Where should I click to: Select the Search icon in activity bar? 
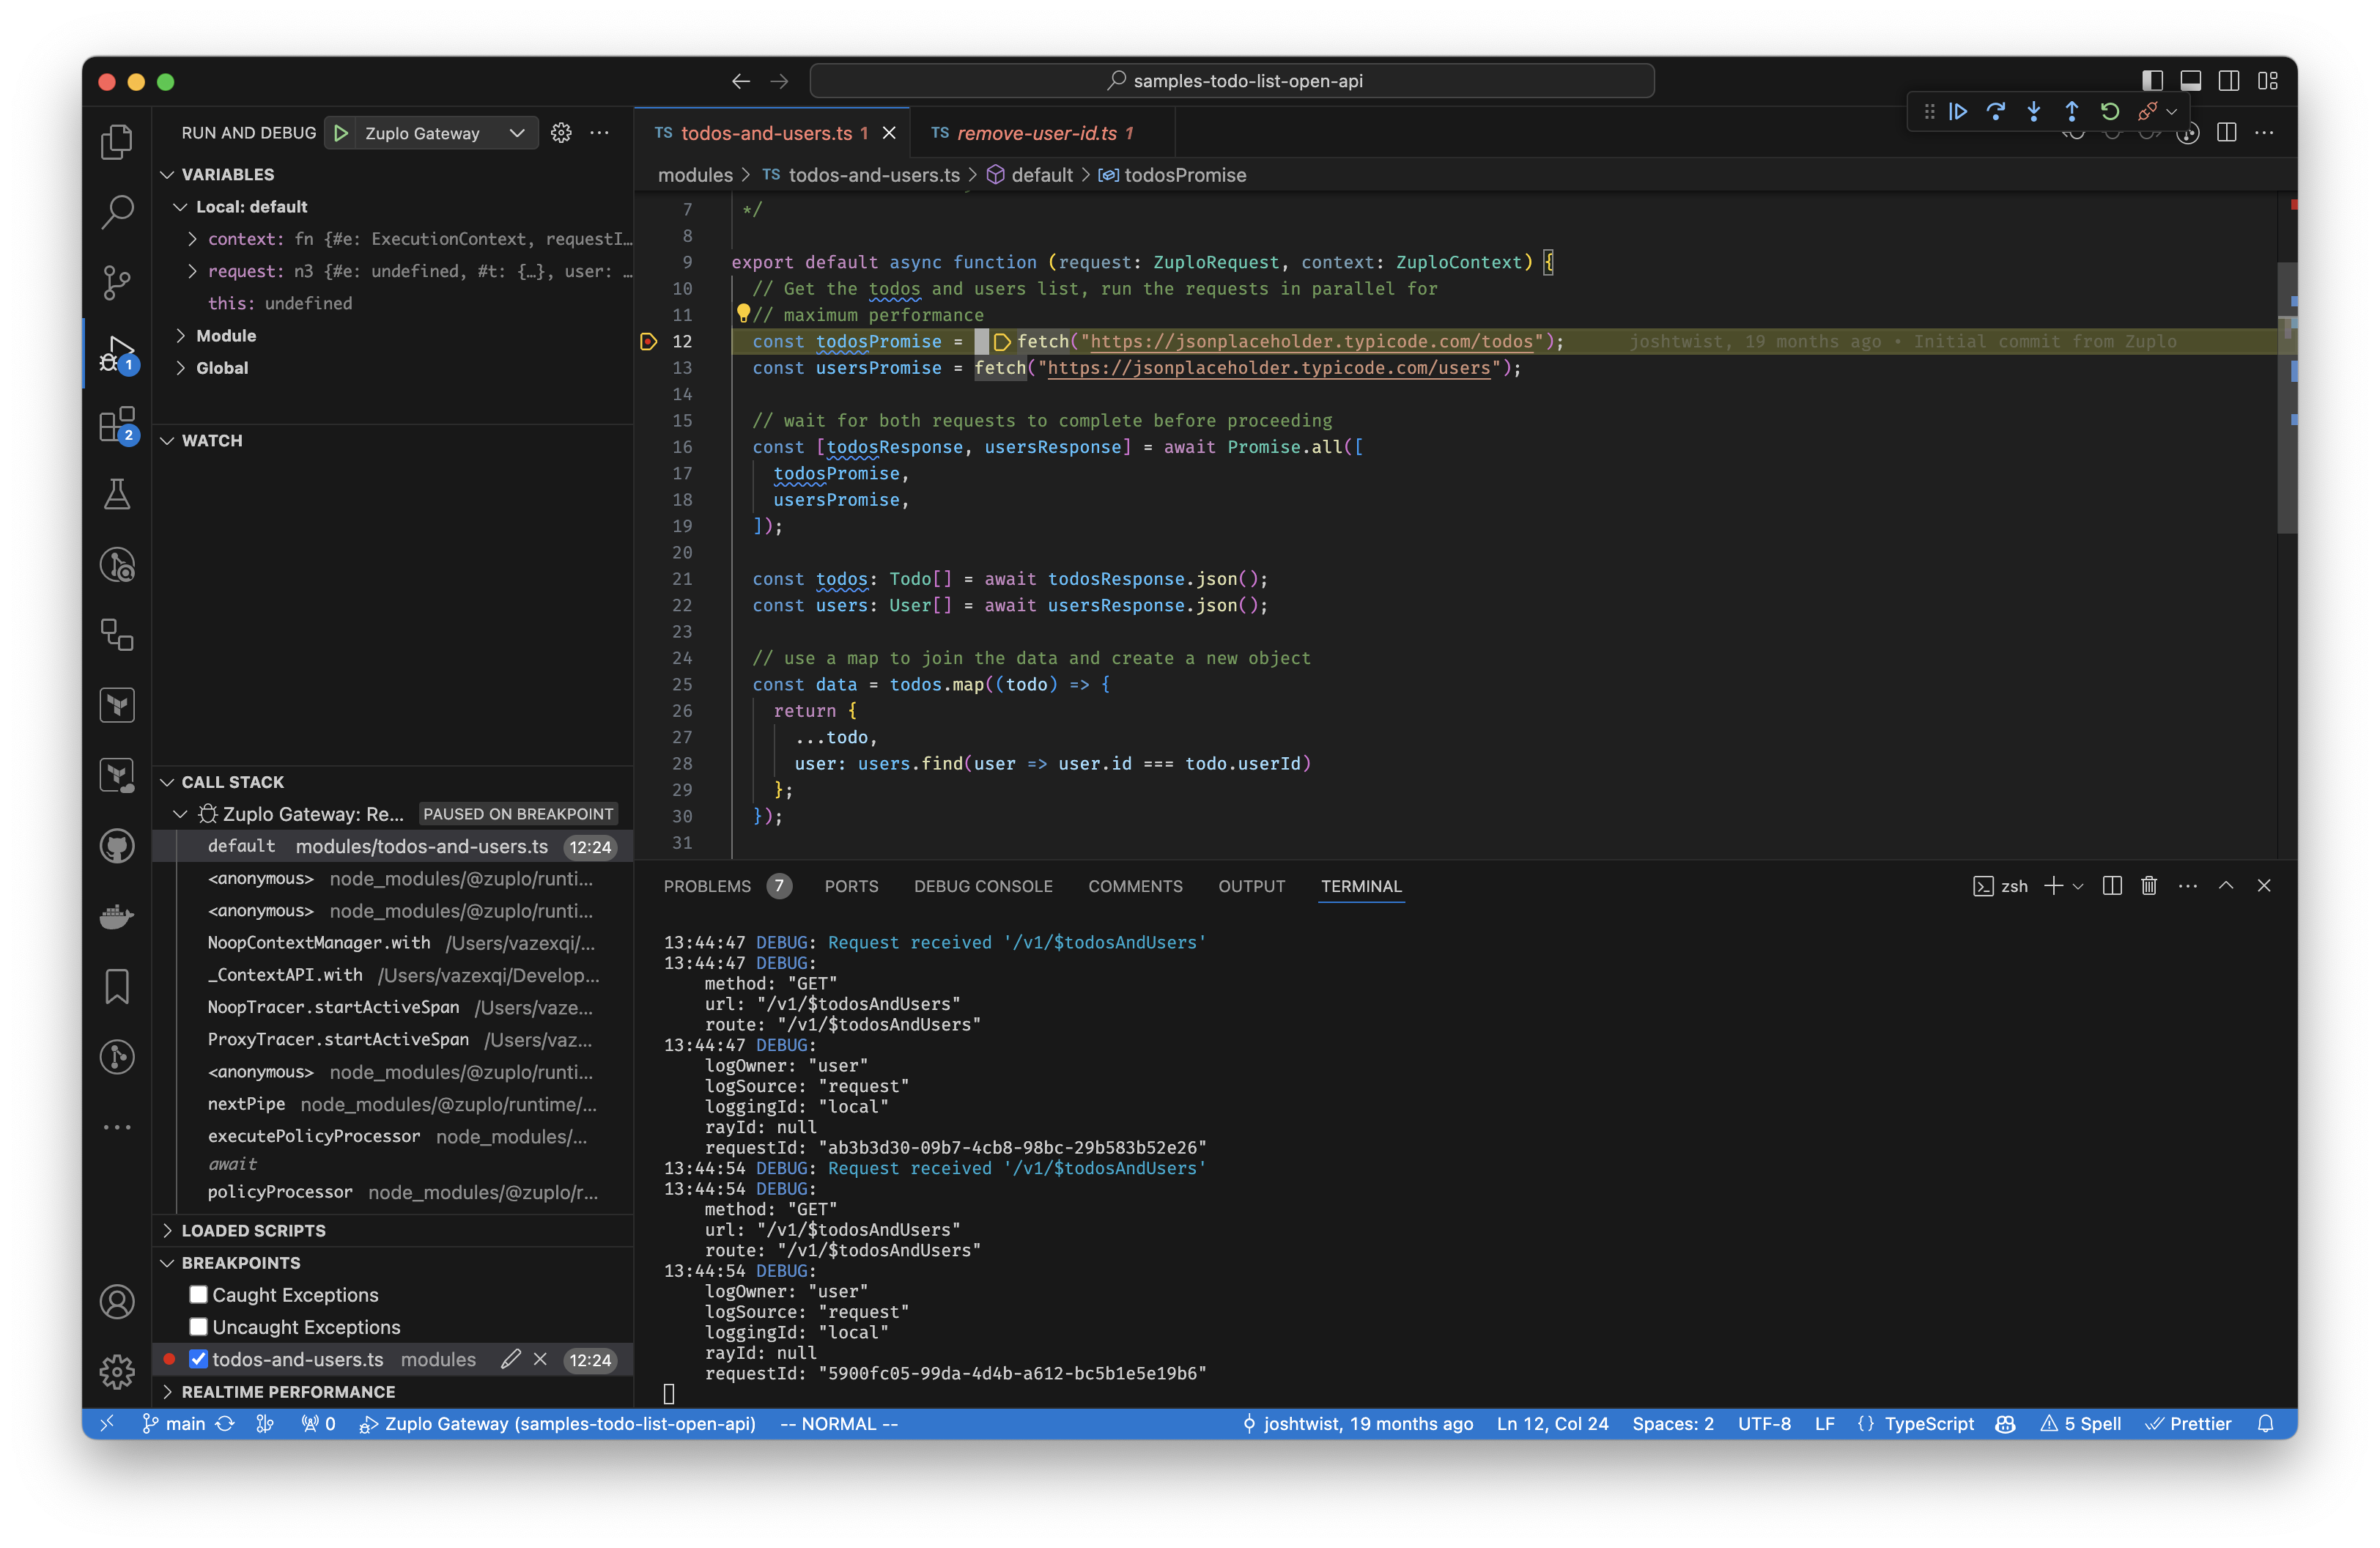118,208
